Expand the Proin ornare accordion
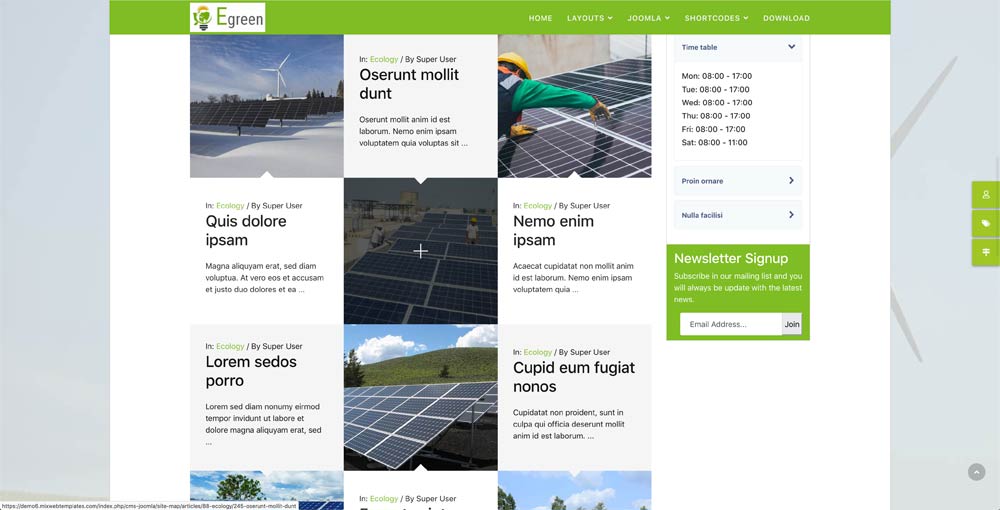1000x510 pixels. [x=738, y=181]
